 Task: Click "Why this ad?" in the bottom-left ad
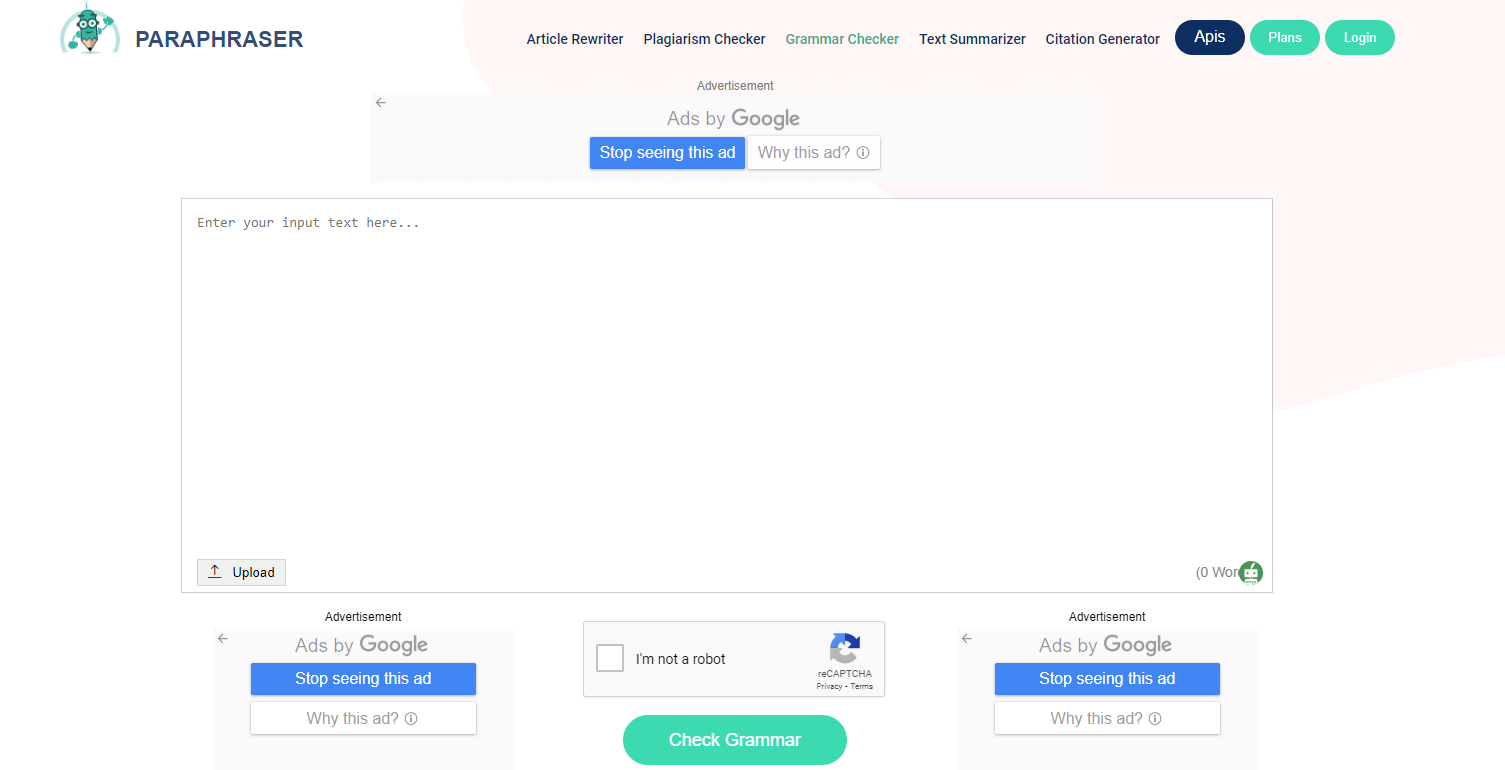point(363,718)
